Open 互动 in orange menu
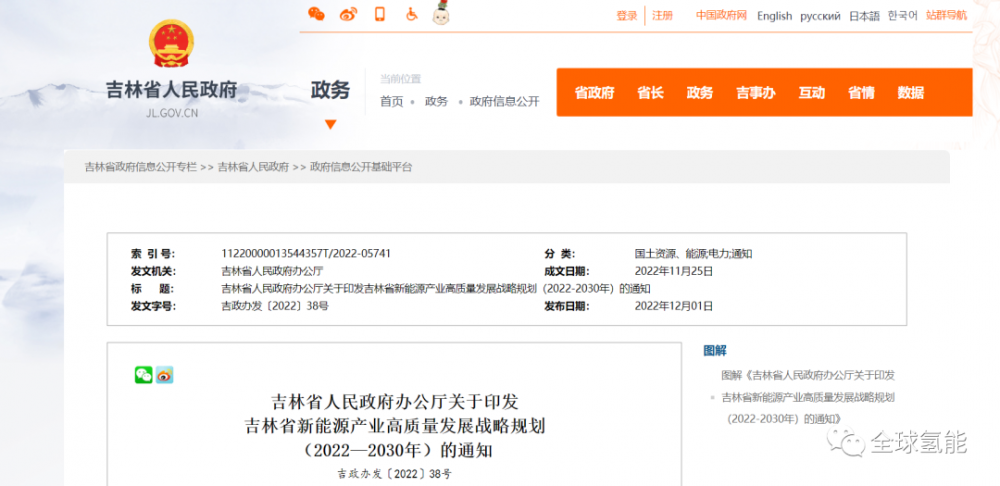 (812, 93)
